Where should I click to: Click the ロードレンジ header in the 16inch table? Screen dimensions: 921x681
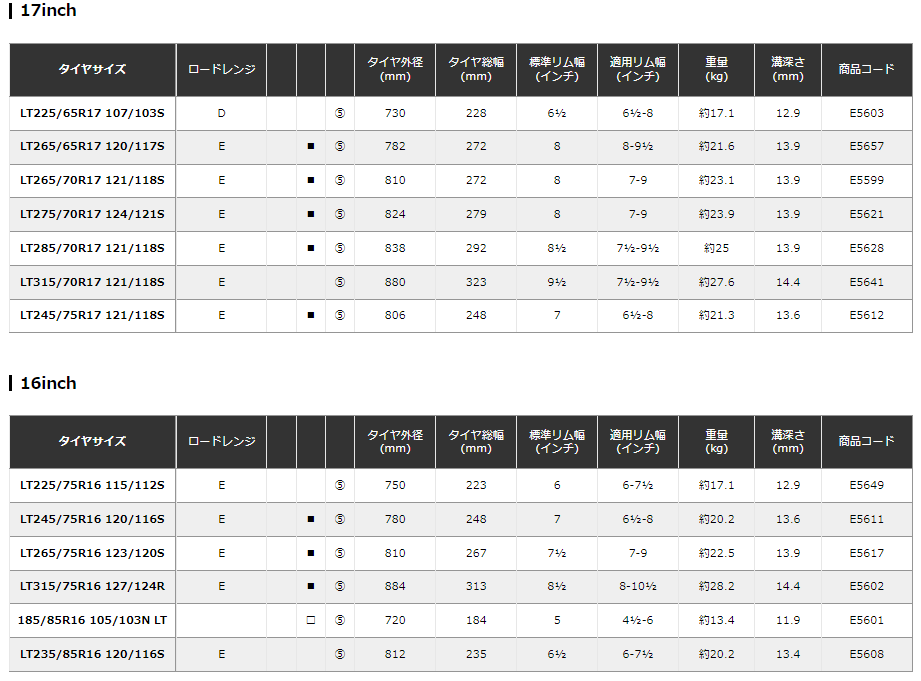(x=221, y=442)
